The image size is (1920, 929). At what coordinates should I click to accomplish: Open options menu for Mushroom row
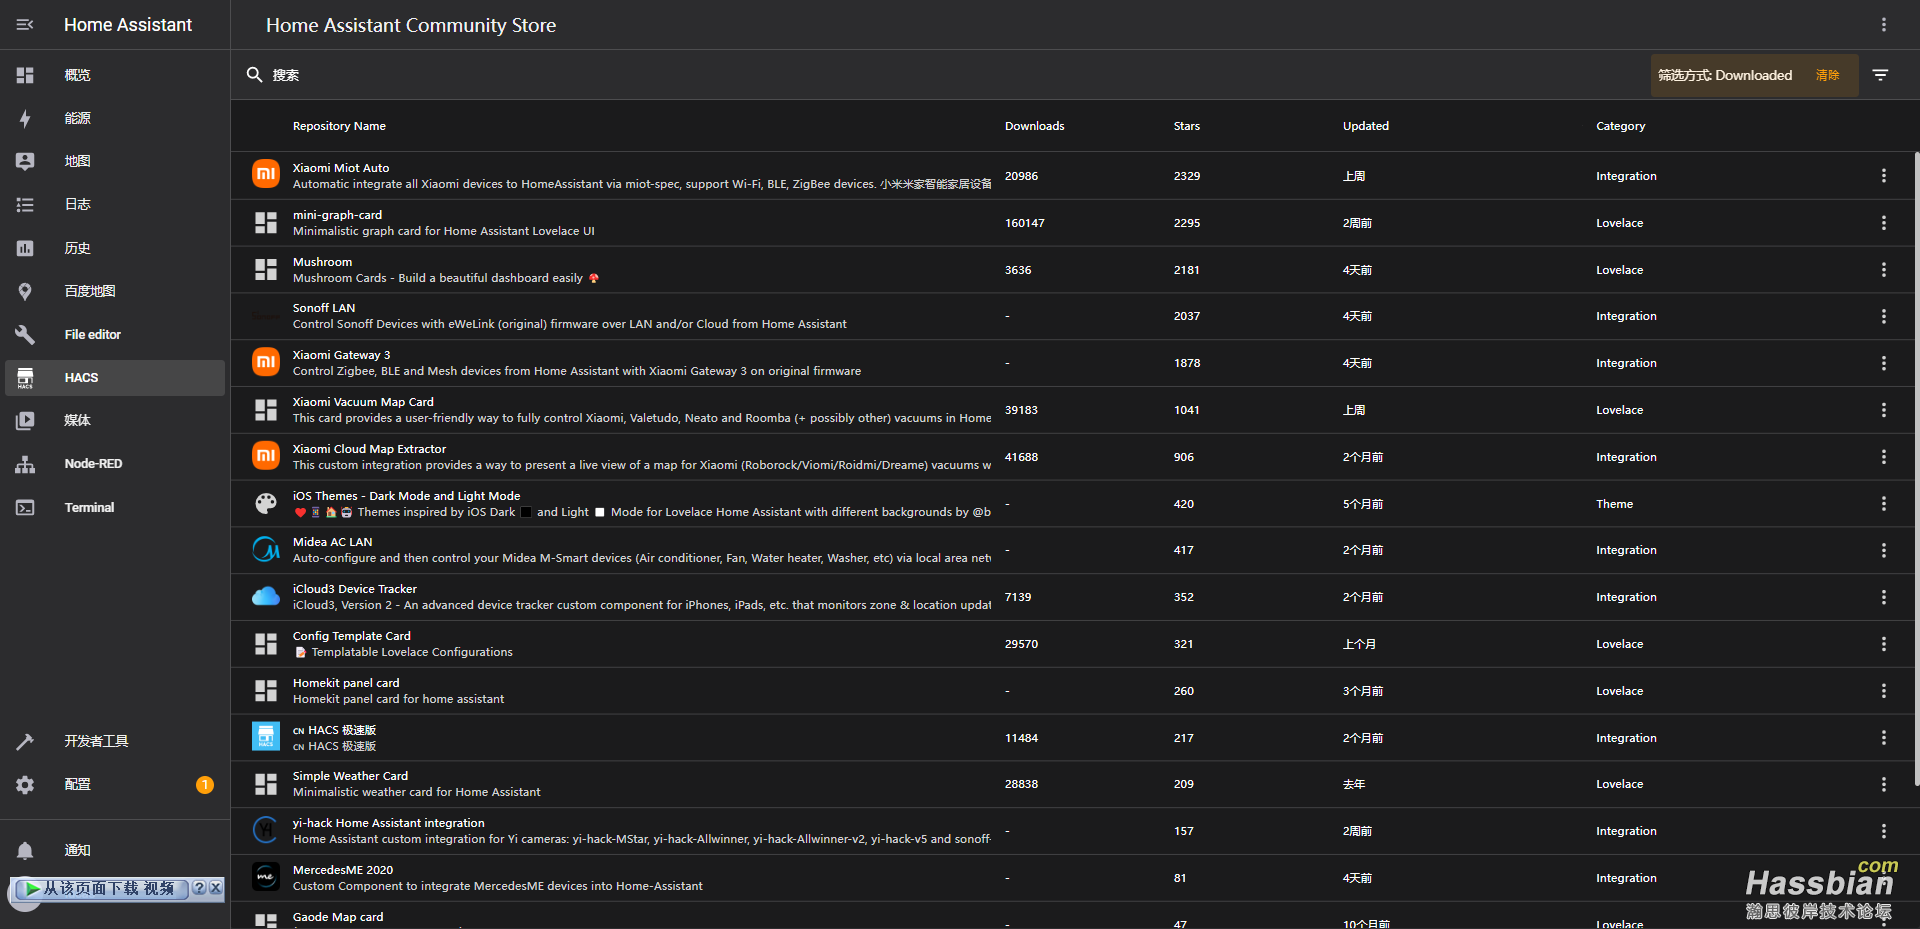coord(1883,270)
